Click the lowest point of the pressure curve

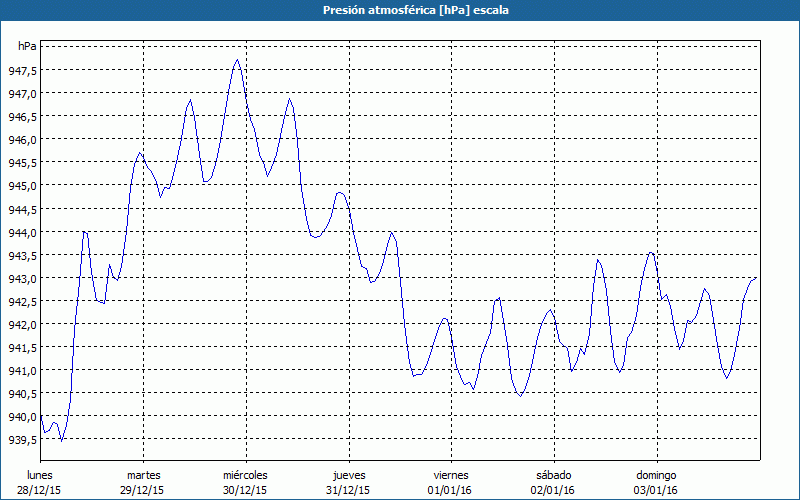[62, 440]
